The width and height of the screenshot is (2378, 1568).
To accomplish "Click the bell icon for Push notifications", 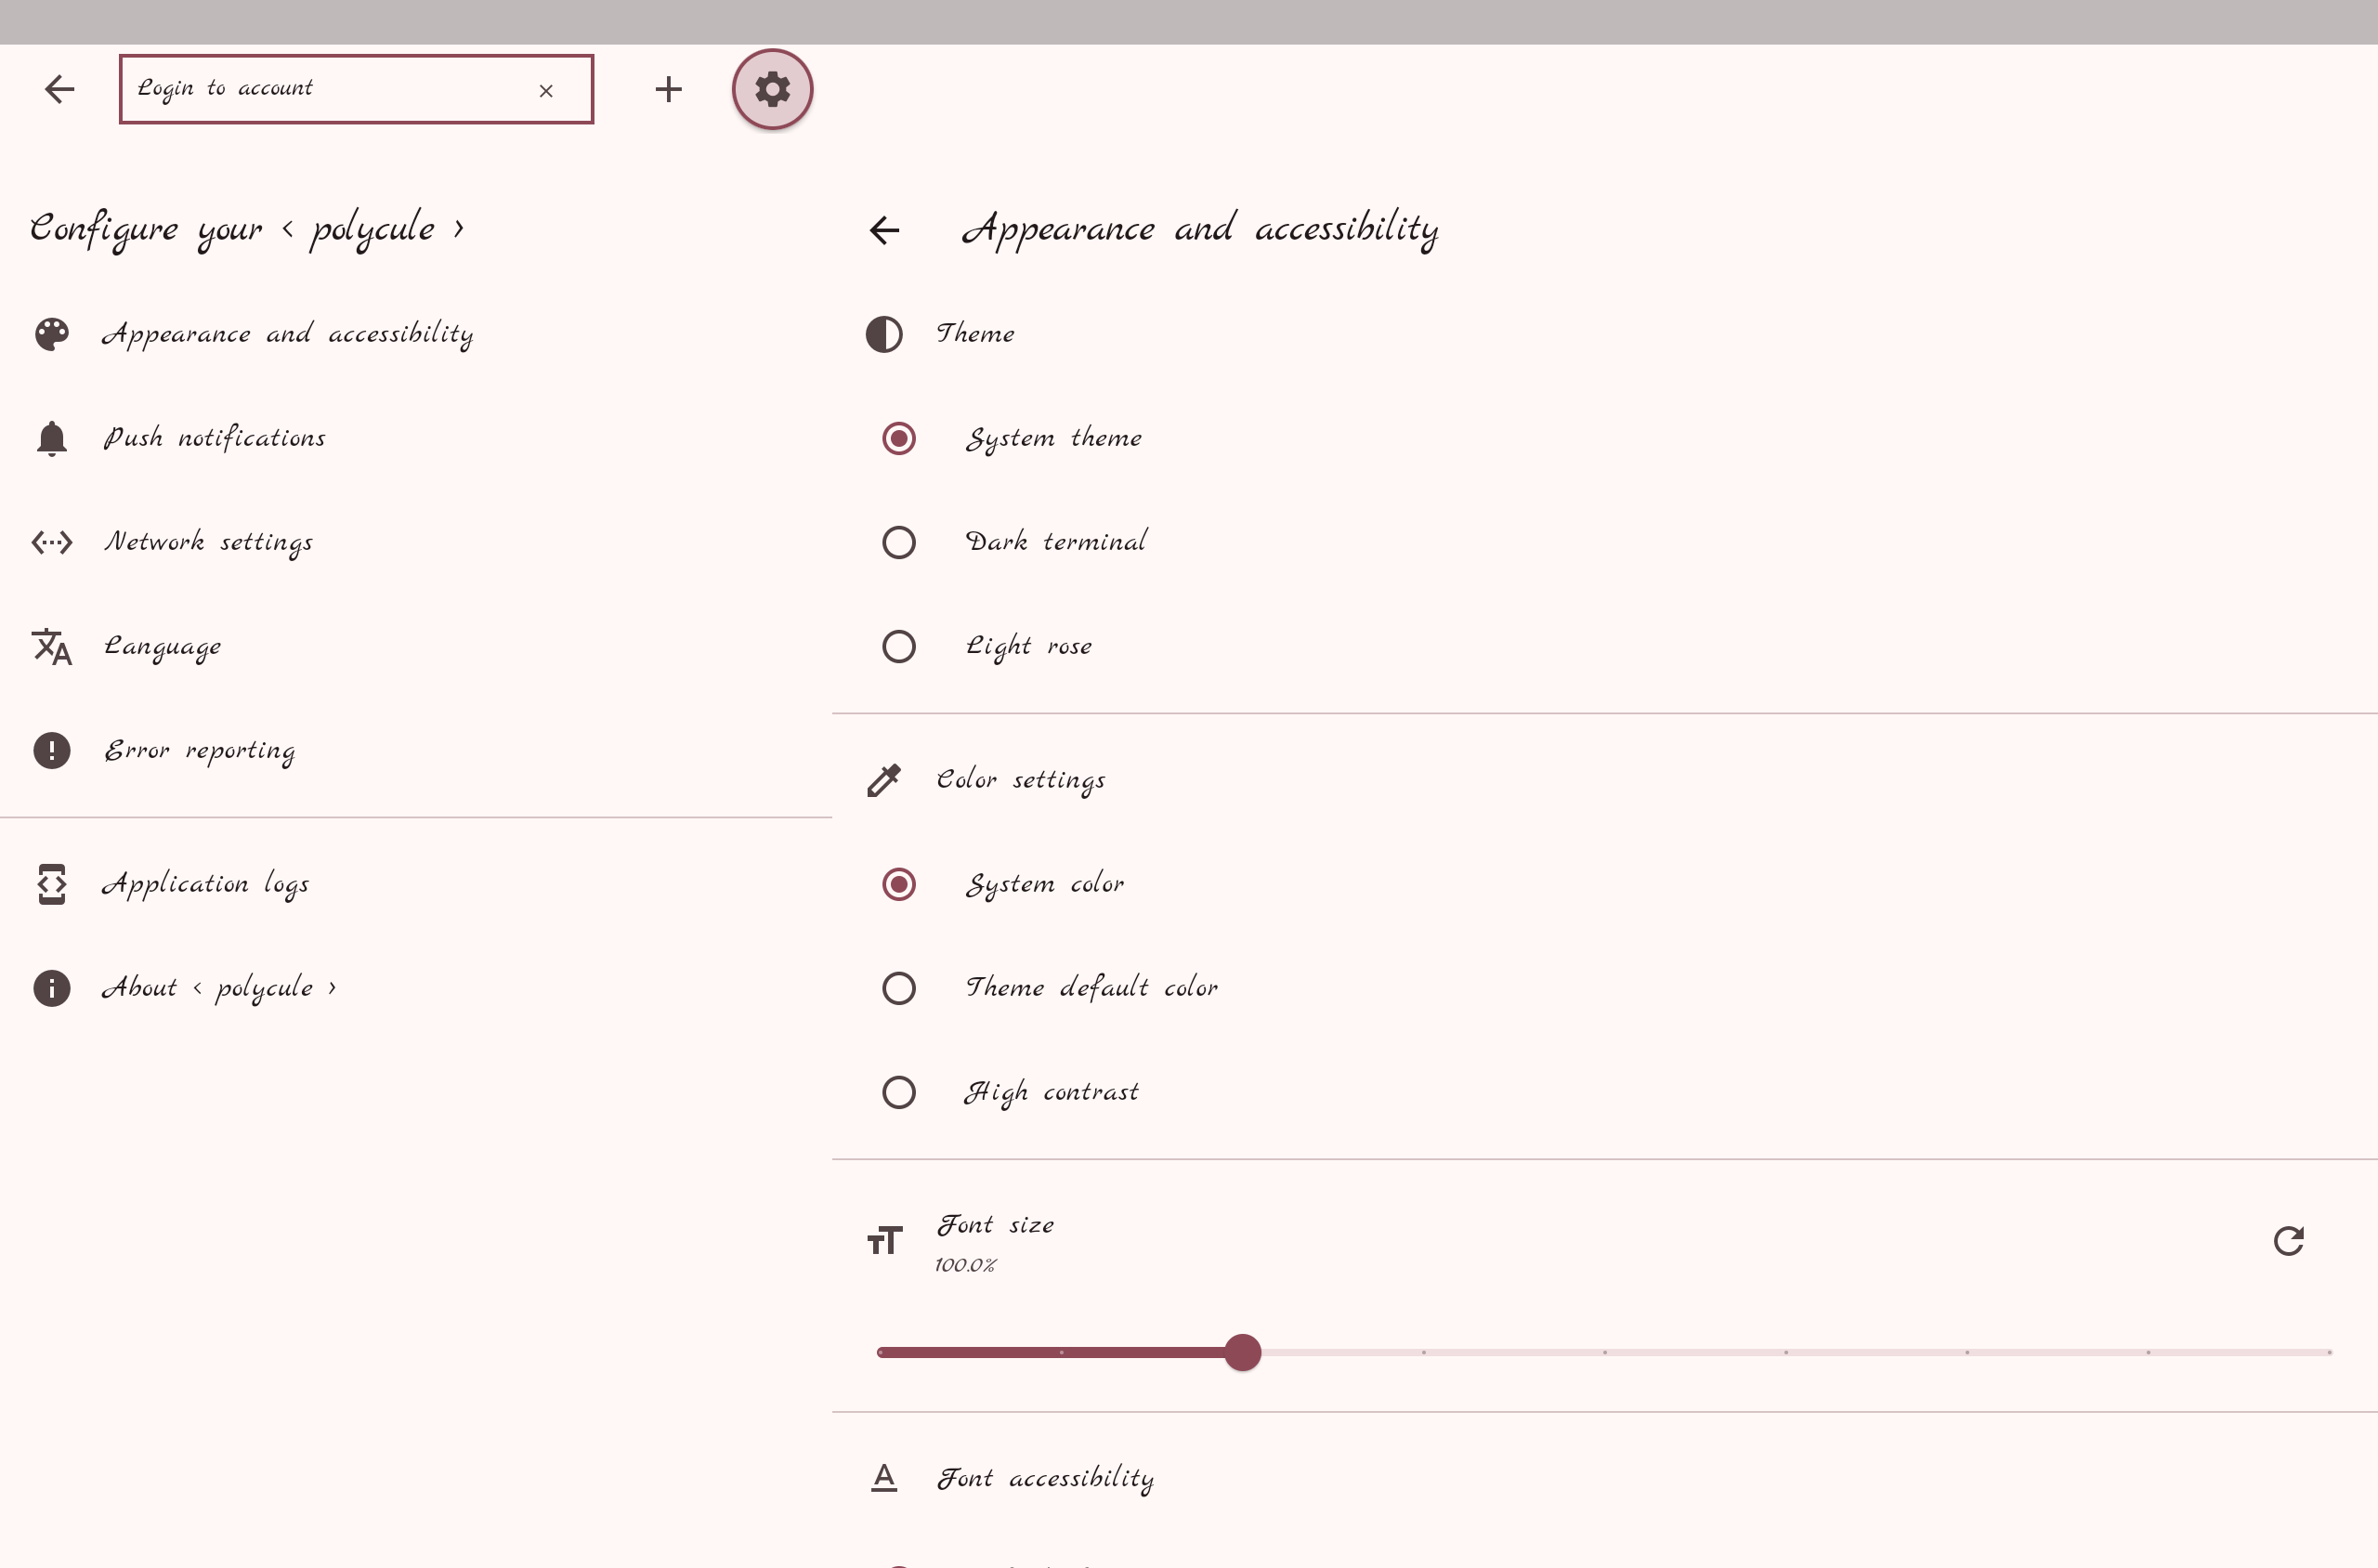I will (52, 438).
